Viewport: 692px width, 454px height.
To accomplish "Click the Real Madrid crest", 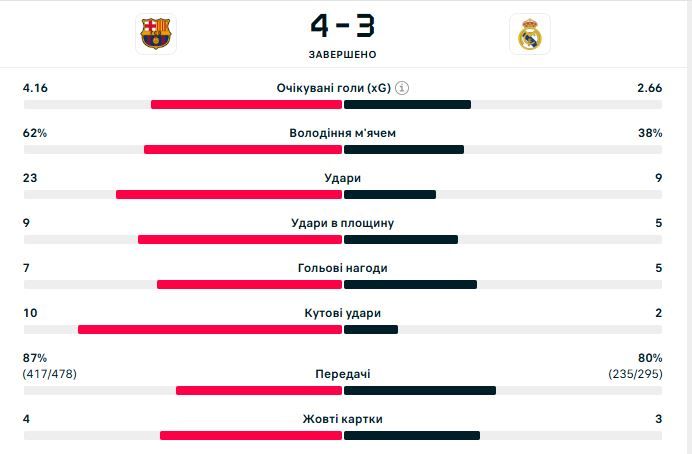I will (x=529, y=34).
